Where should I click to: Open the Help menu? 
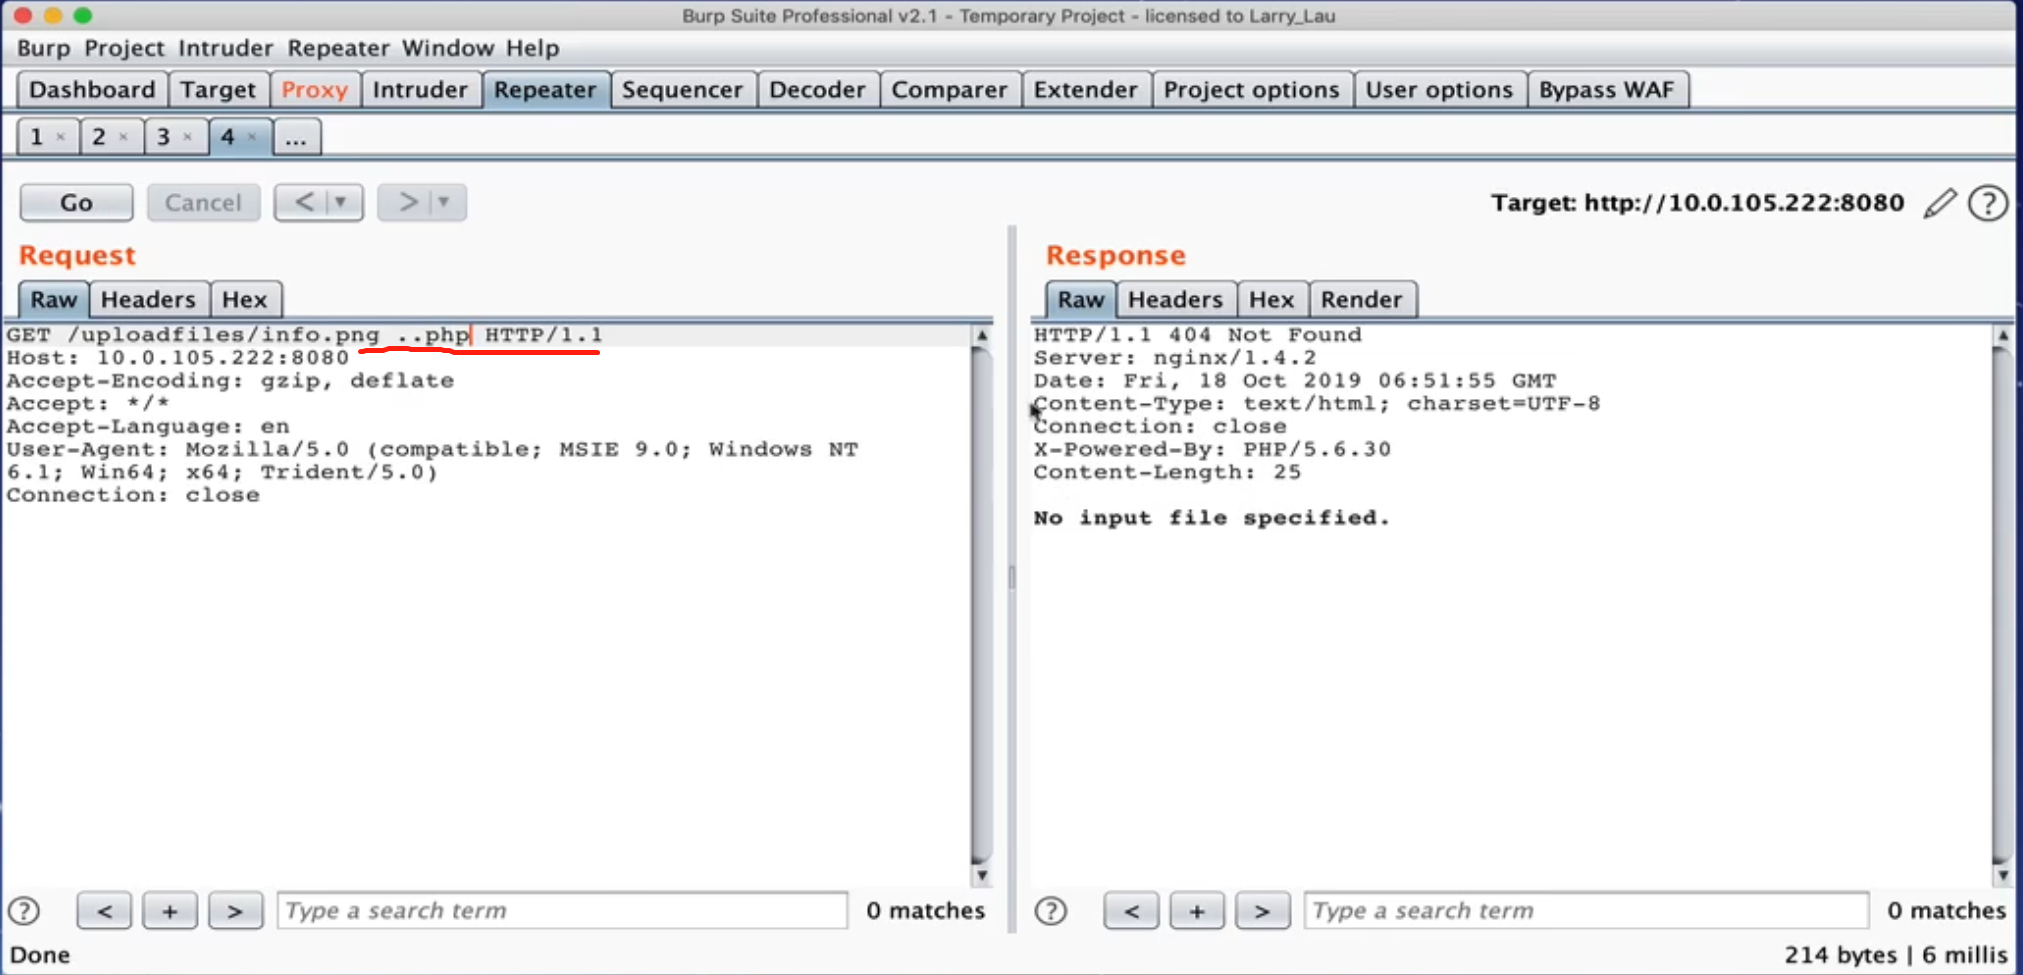coord(533,48)
